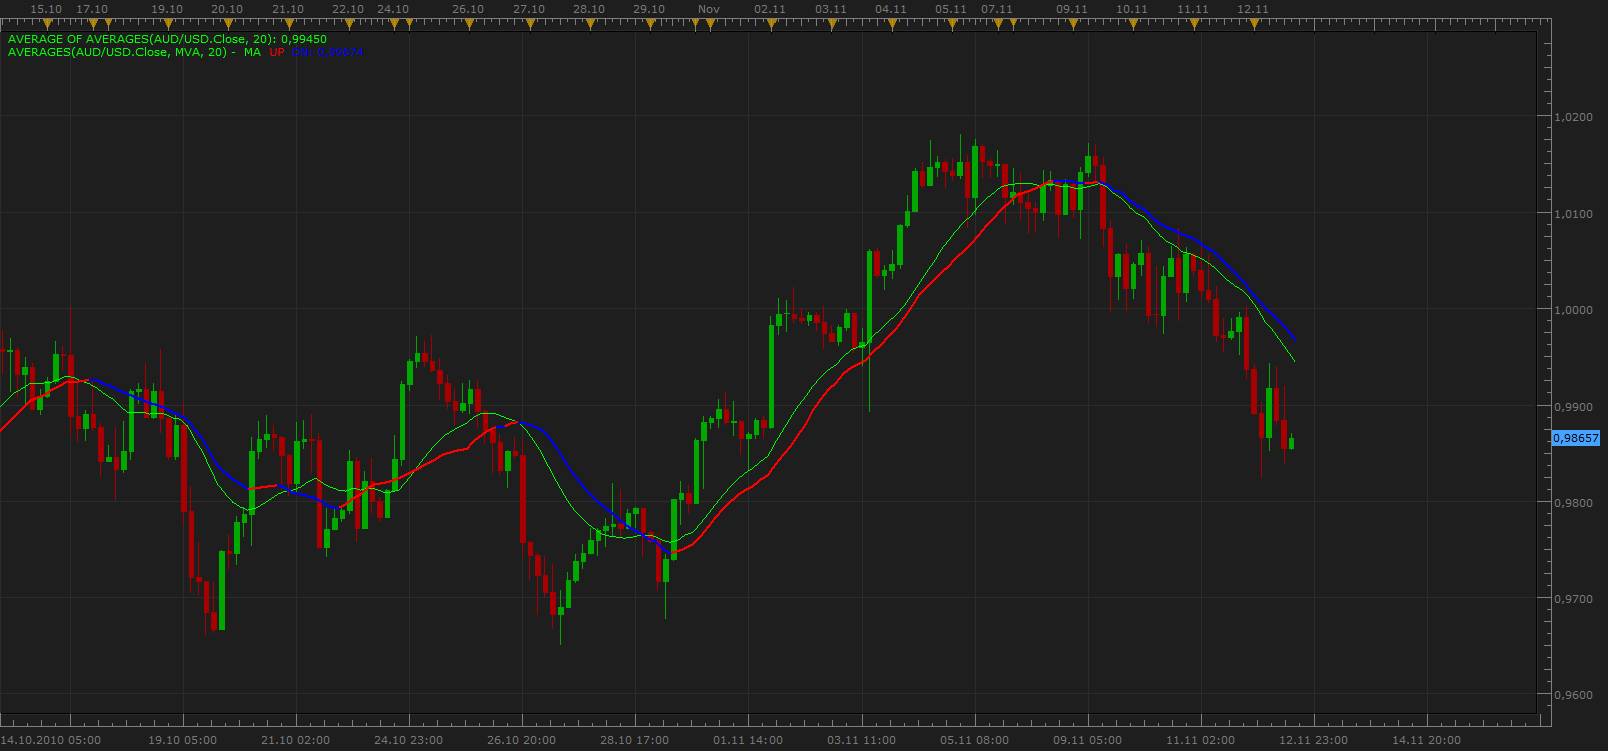Viewport: 1608px width, 751px height.
Task: Click the 14.10.2010 05:00 time axis label
Action: coord(51,740)
